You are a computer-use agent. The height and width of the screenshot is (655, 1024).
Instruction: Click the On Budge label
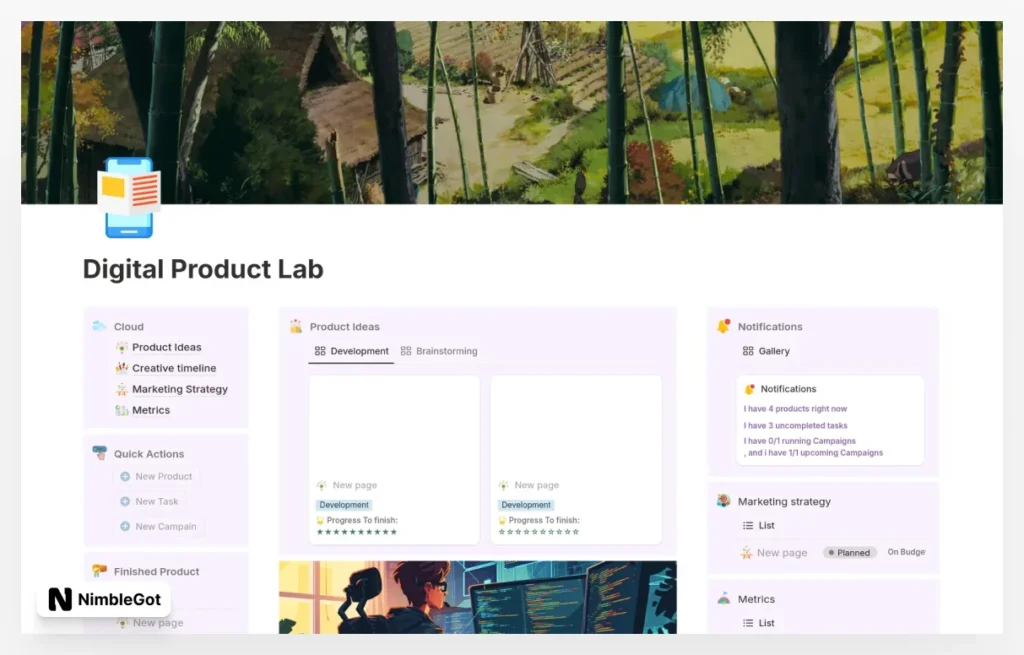click(x=906, y=552)
